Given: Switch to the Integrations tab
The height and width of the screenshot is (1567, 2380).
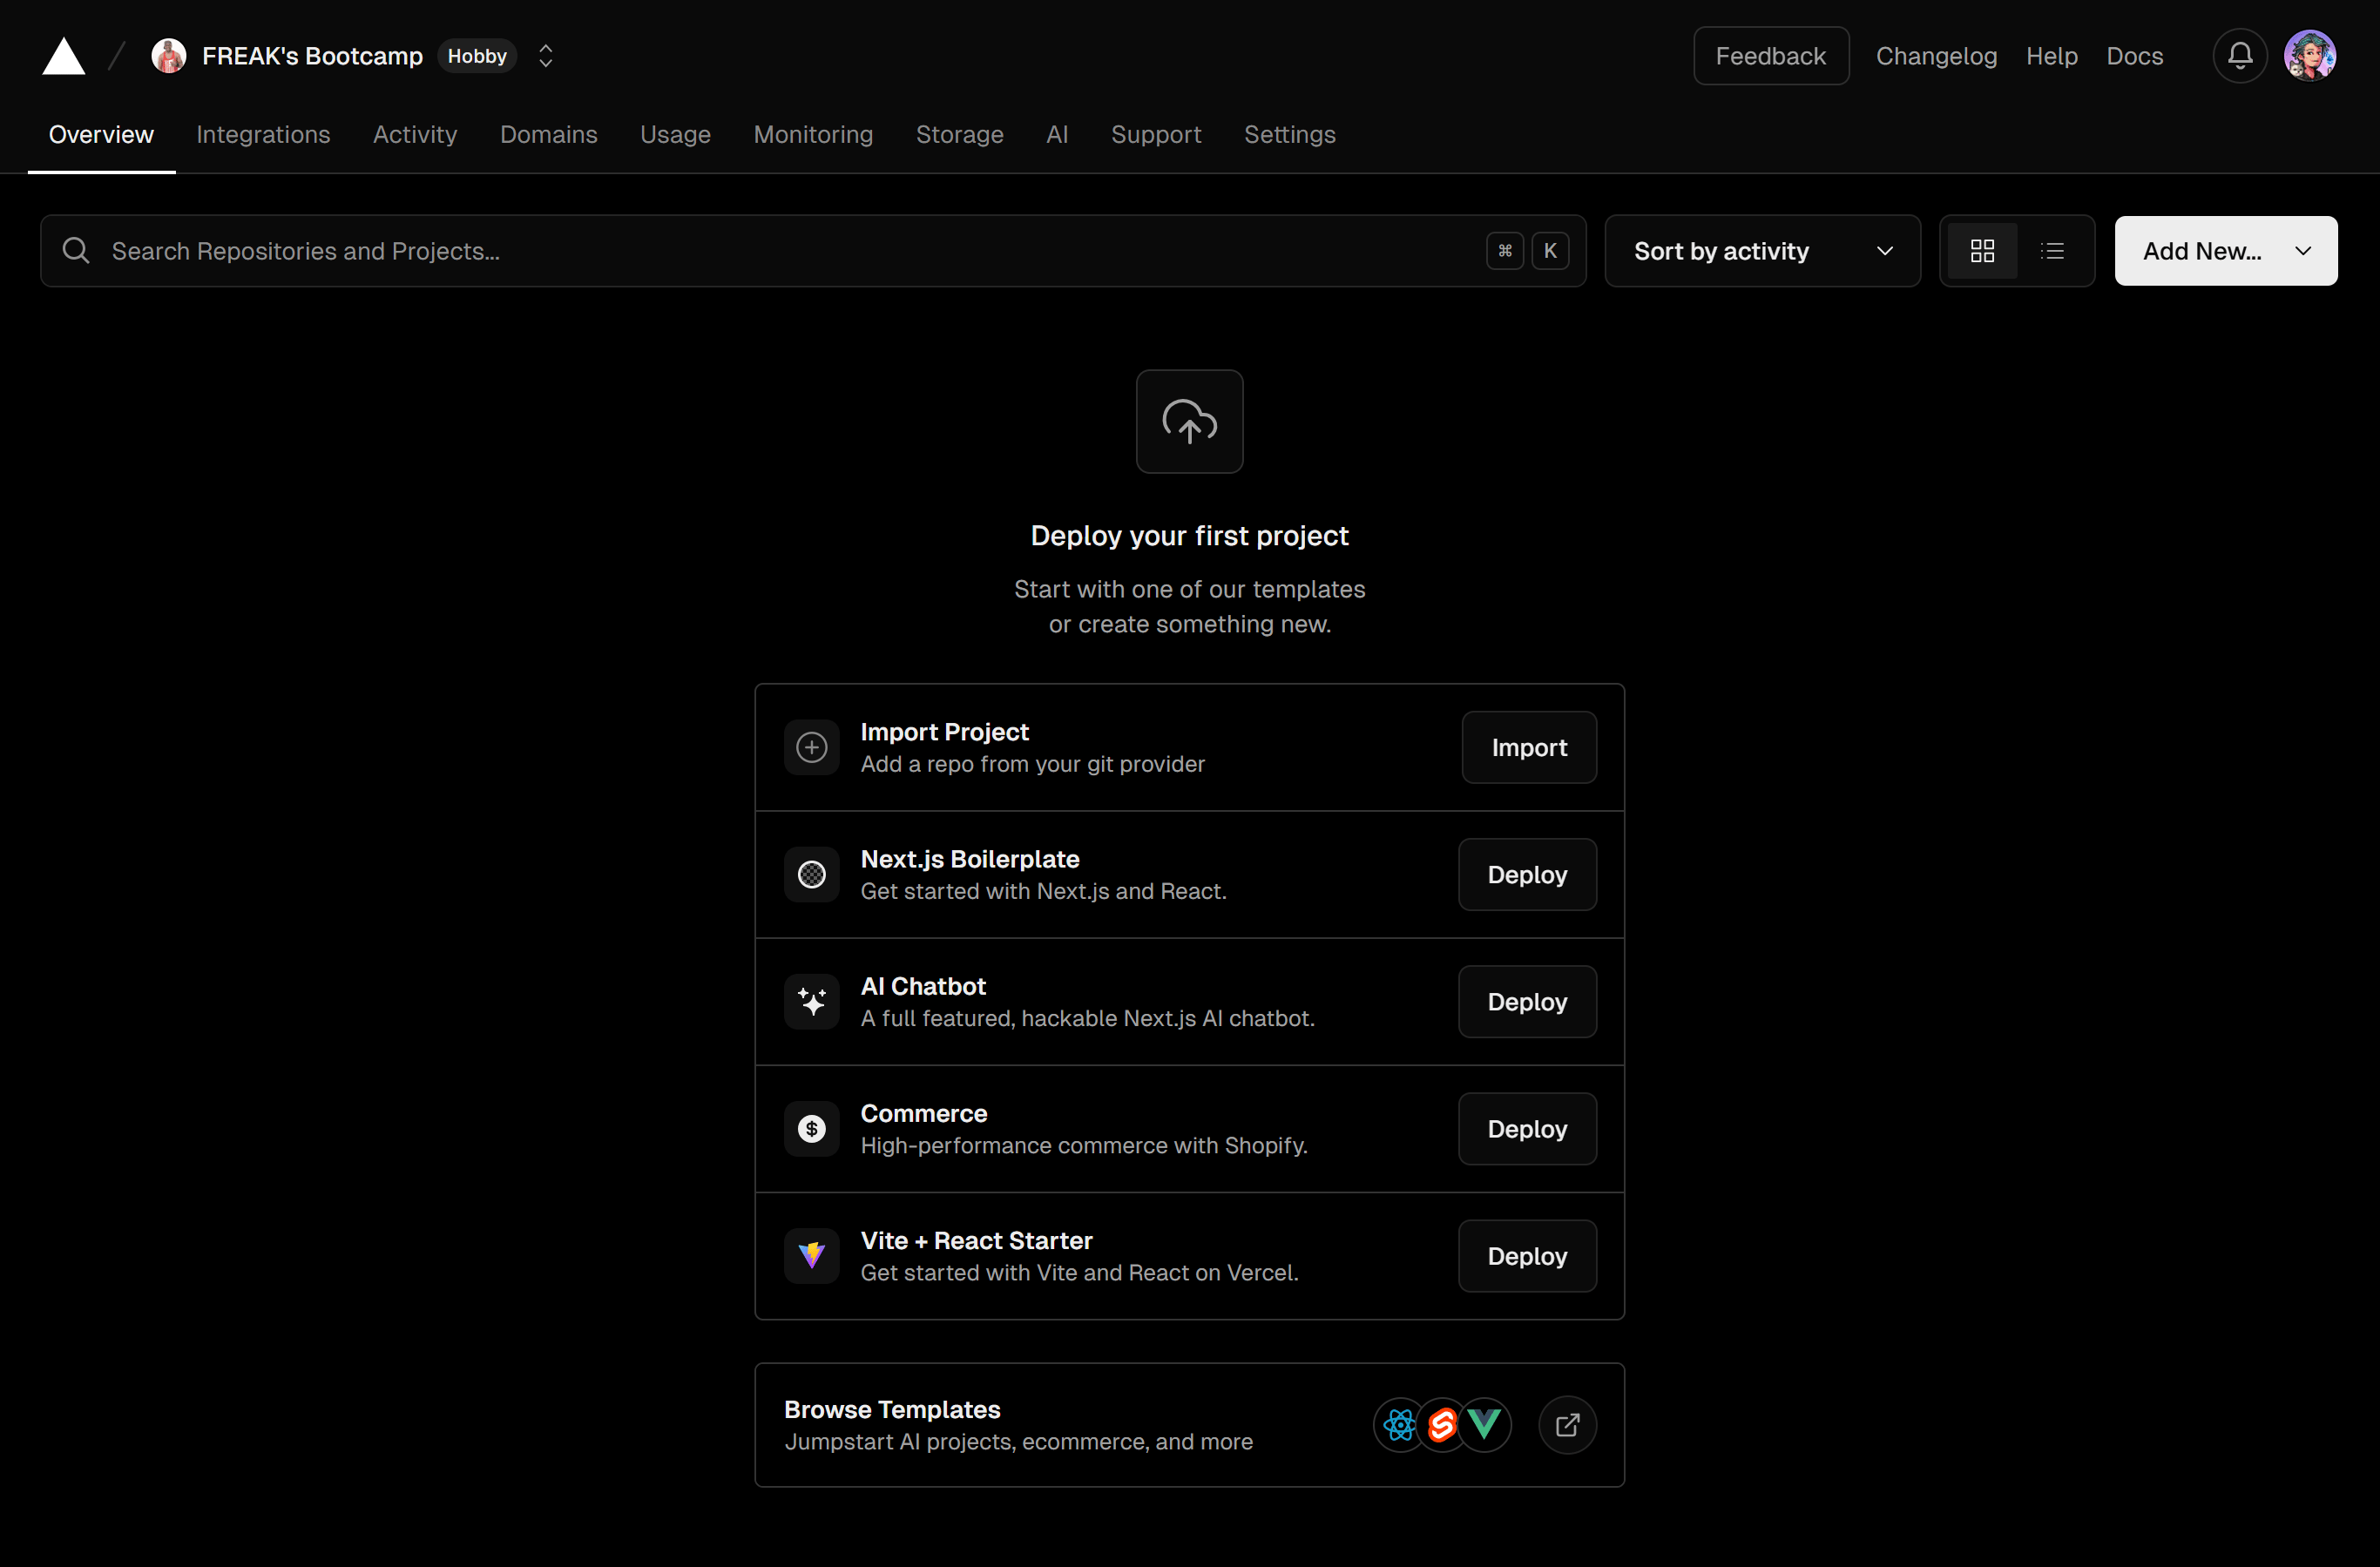Looking at the screenshot, I should click(x=263, y=134).
